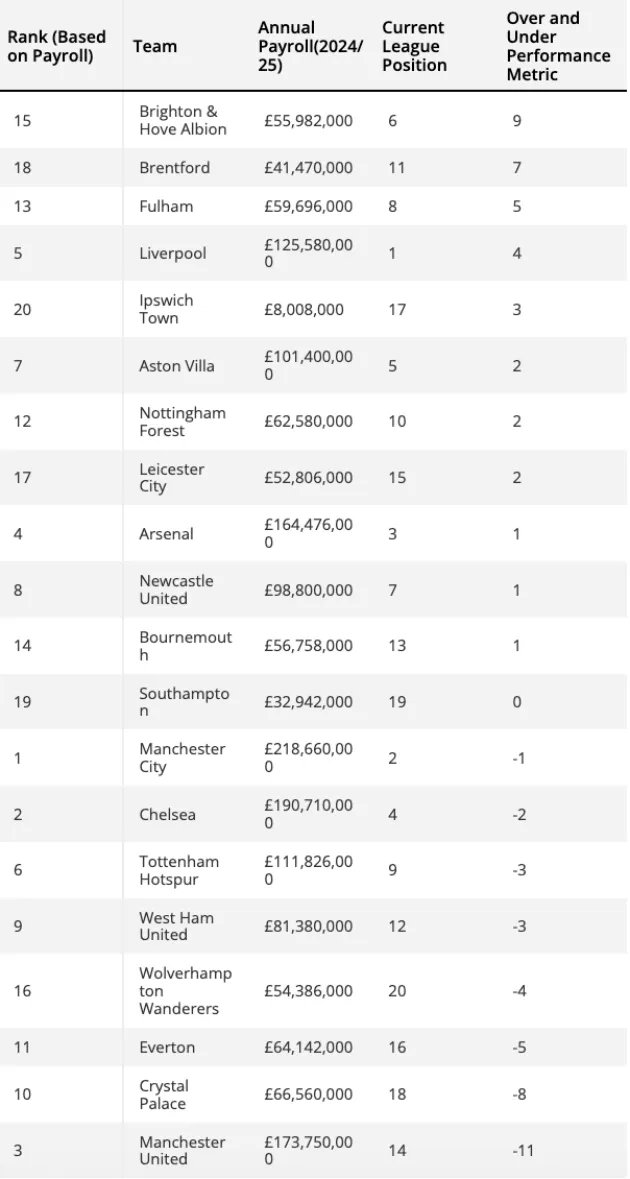Click the Aston Villa team cell
Viewport: 630px width, 1179px height.
(x=177, y=366)
